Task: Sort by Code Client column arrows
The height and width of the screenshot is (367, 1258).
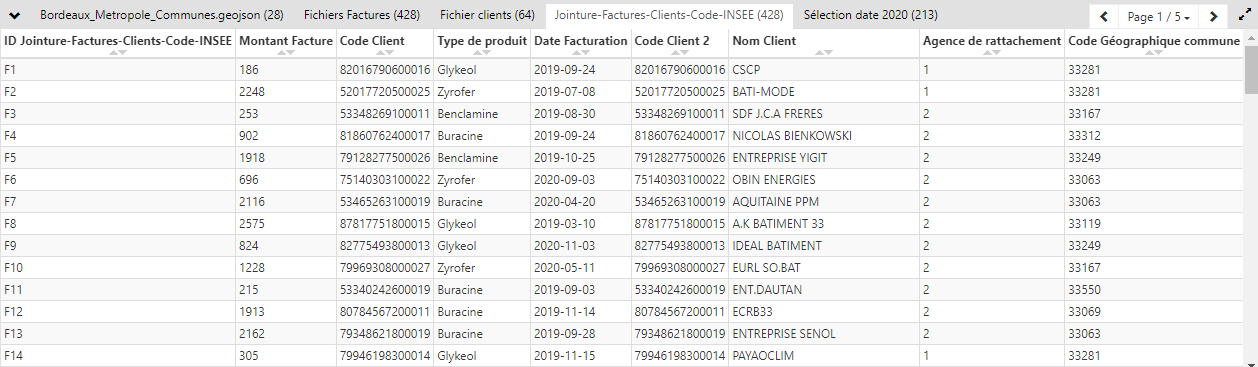Action: point(385,52)
